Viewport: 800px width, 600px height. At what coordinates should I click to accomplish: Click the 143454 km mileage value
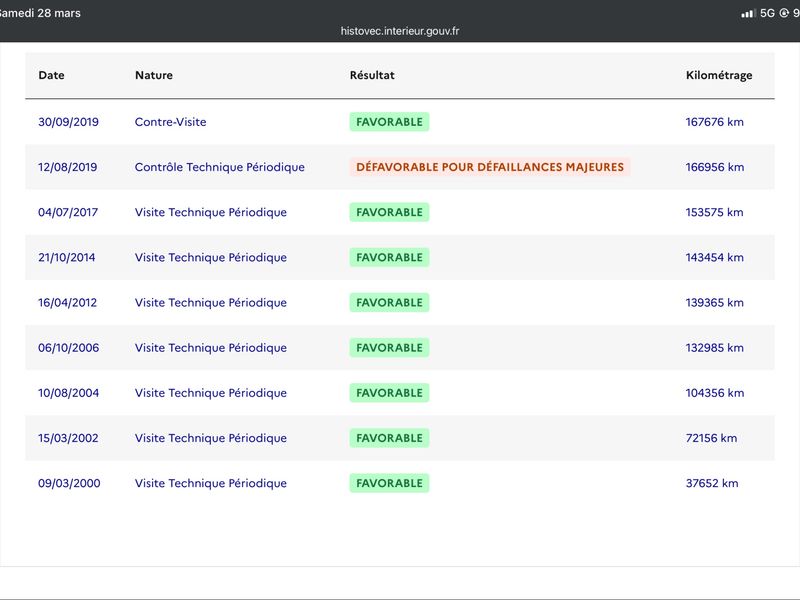click(714, 257)
